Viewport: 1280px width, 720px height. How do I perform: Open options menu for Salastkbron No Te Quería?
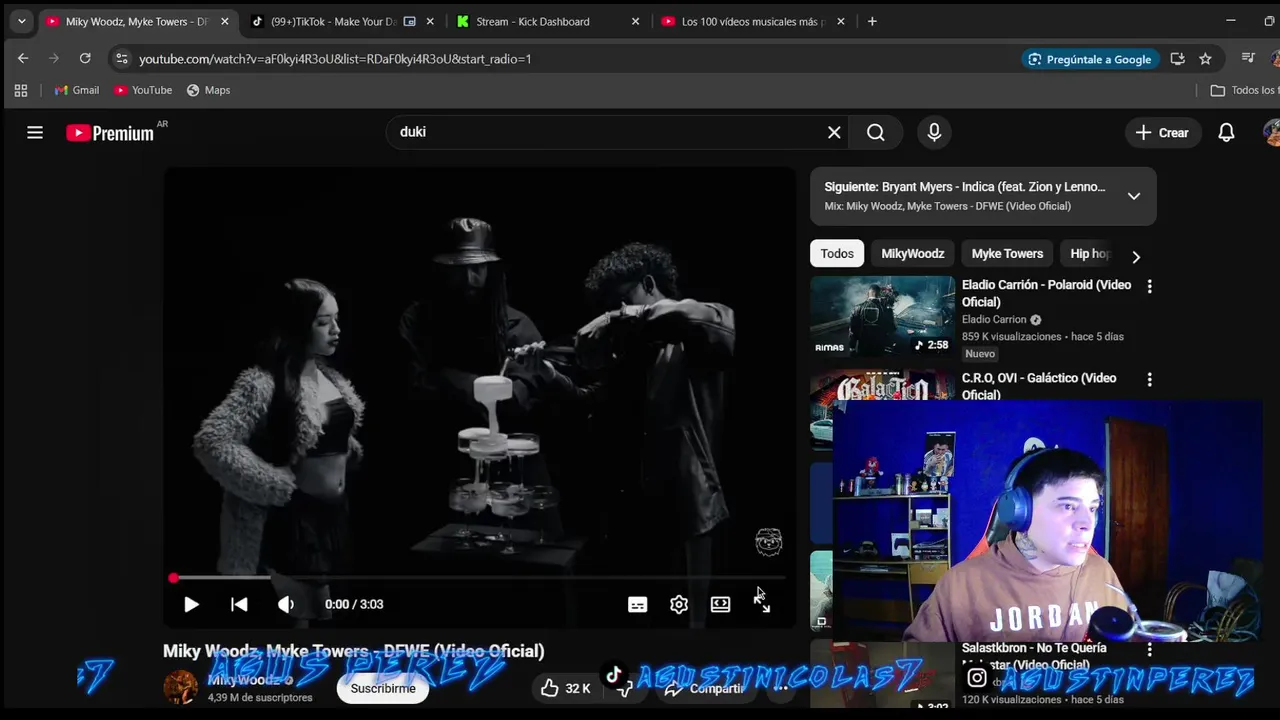[1149, 649]
